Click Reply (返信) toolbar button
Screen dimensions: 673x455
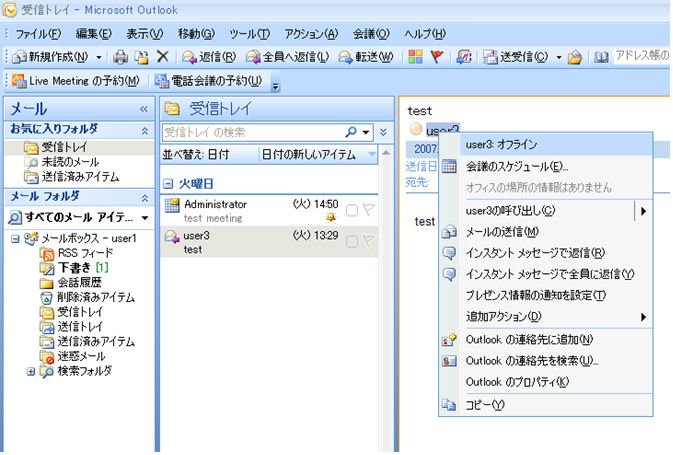tap(209, 57)
